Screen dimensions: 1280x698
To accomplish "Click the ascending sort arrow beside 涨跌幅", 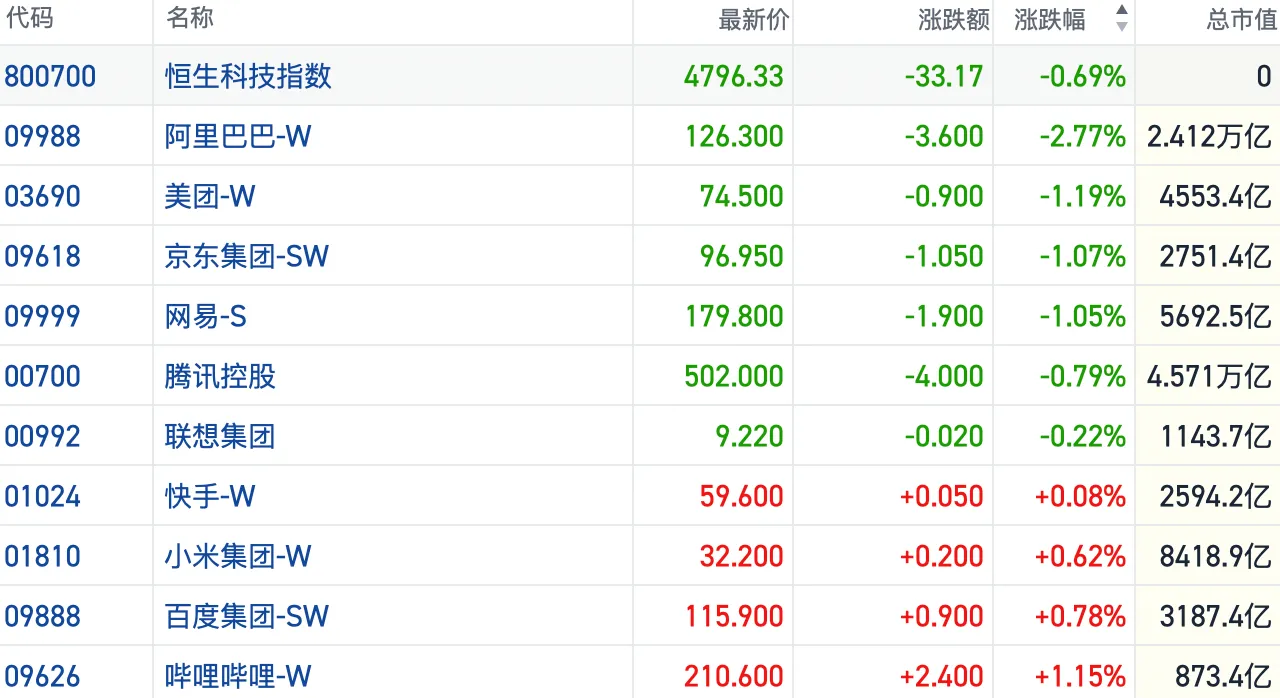I will point(1121,11).
